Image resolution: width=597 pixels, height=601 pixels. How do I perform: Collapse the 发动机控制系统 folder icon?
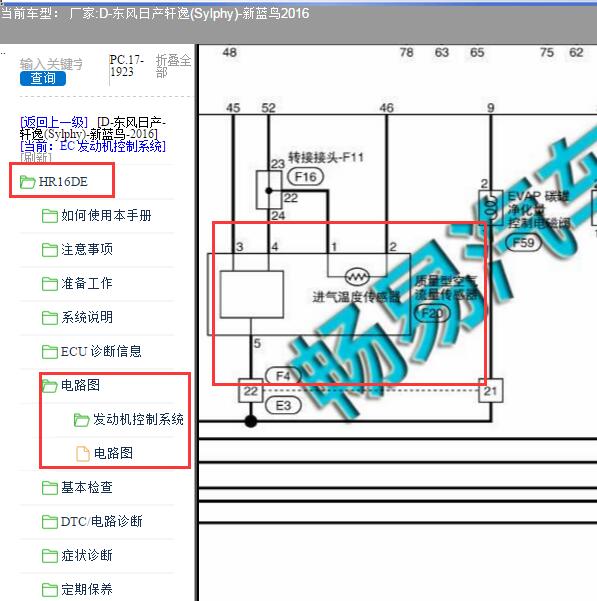[81, 420]
